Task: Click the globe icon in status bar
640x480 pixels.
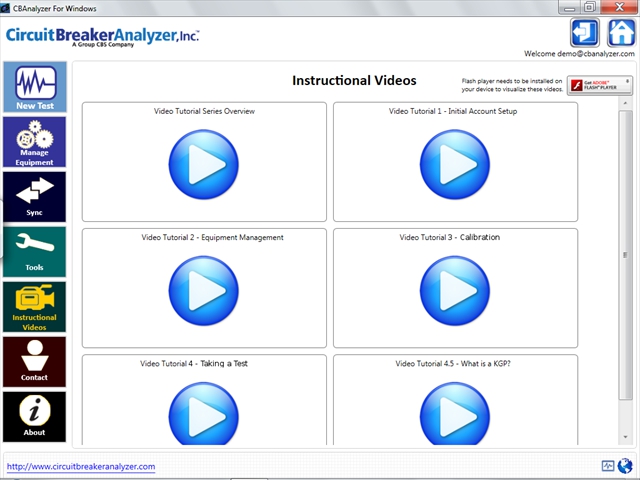Action: point(625,465)
